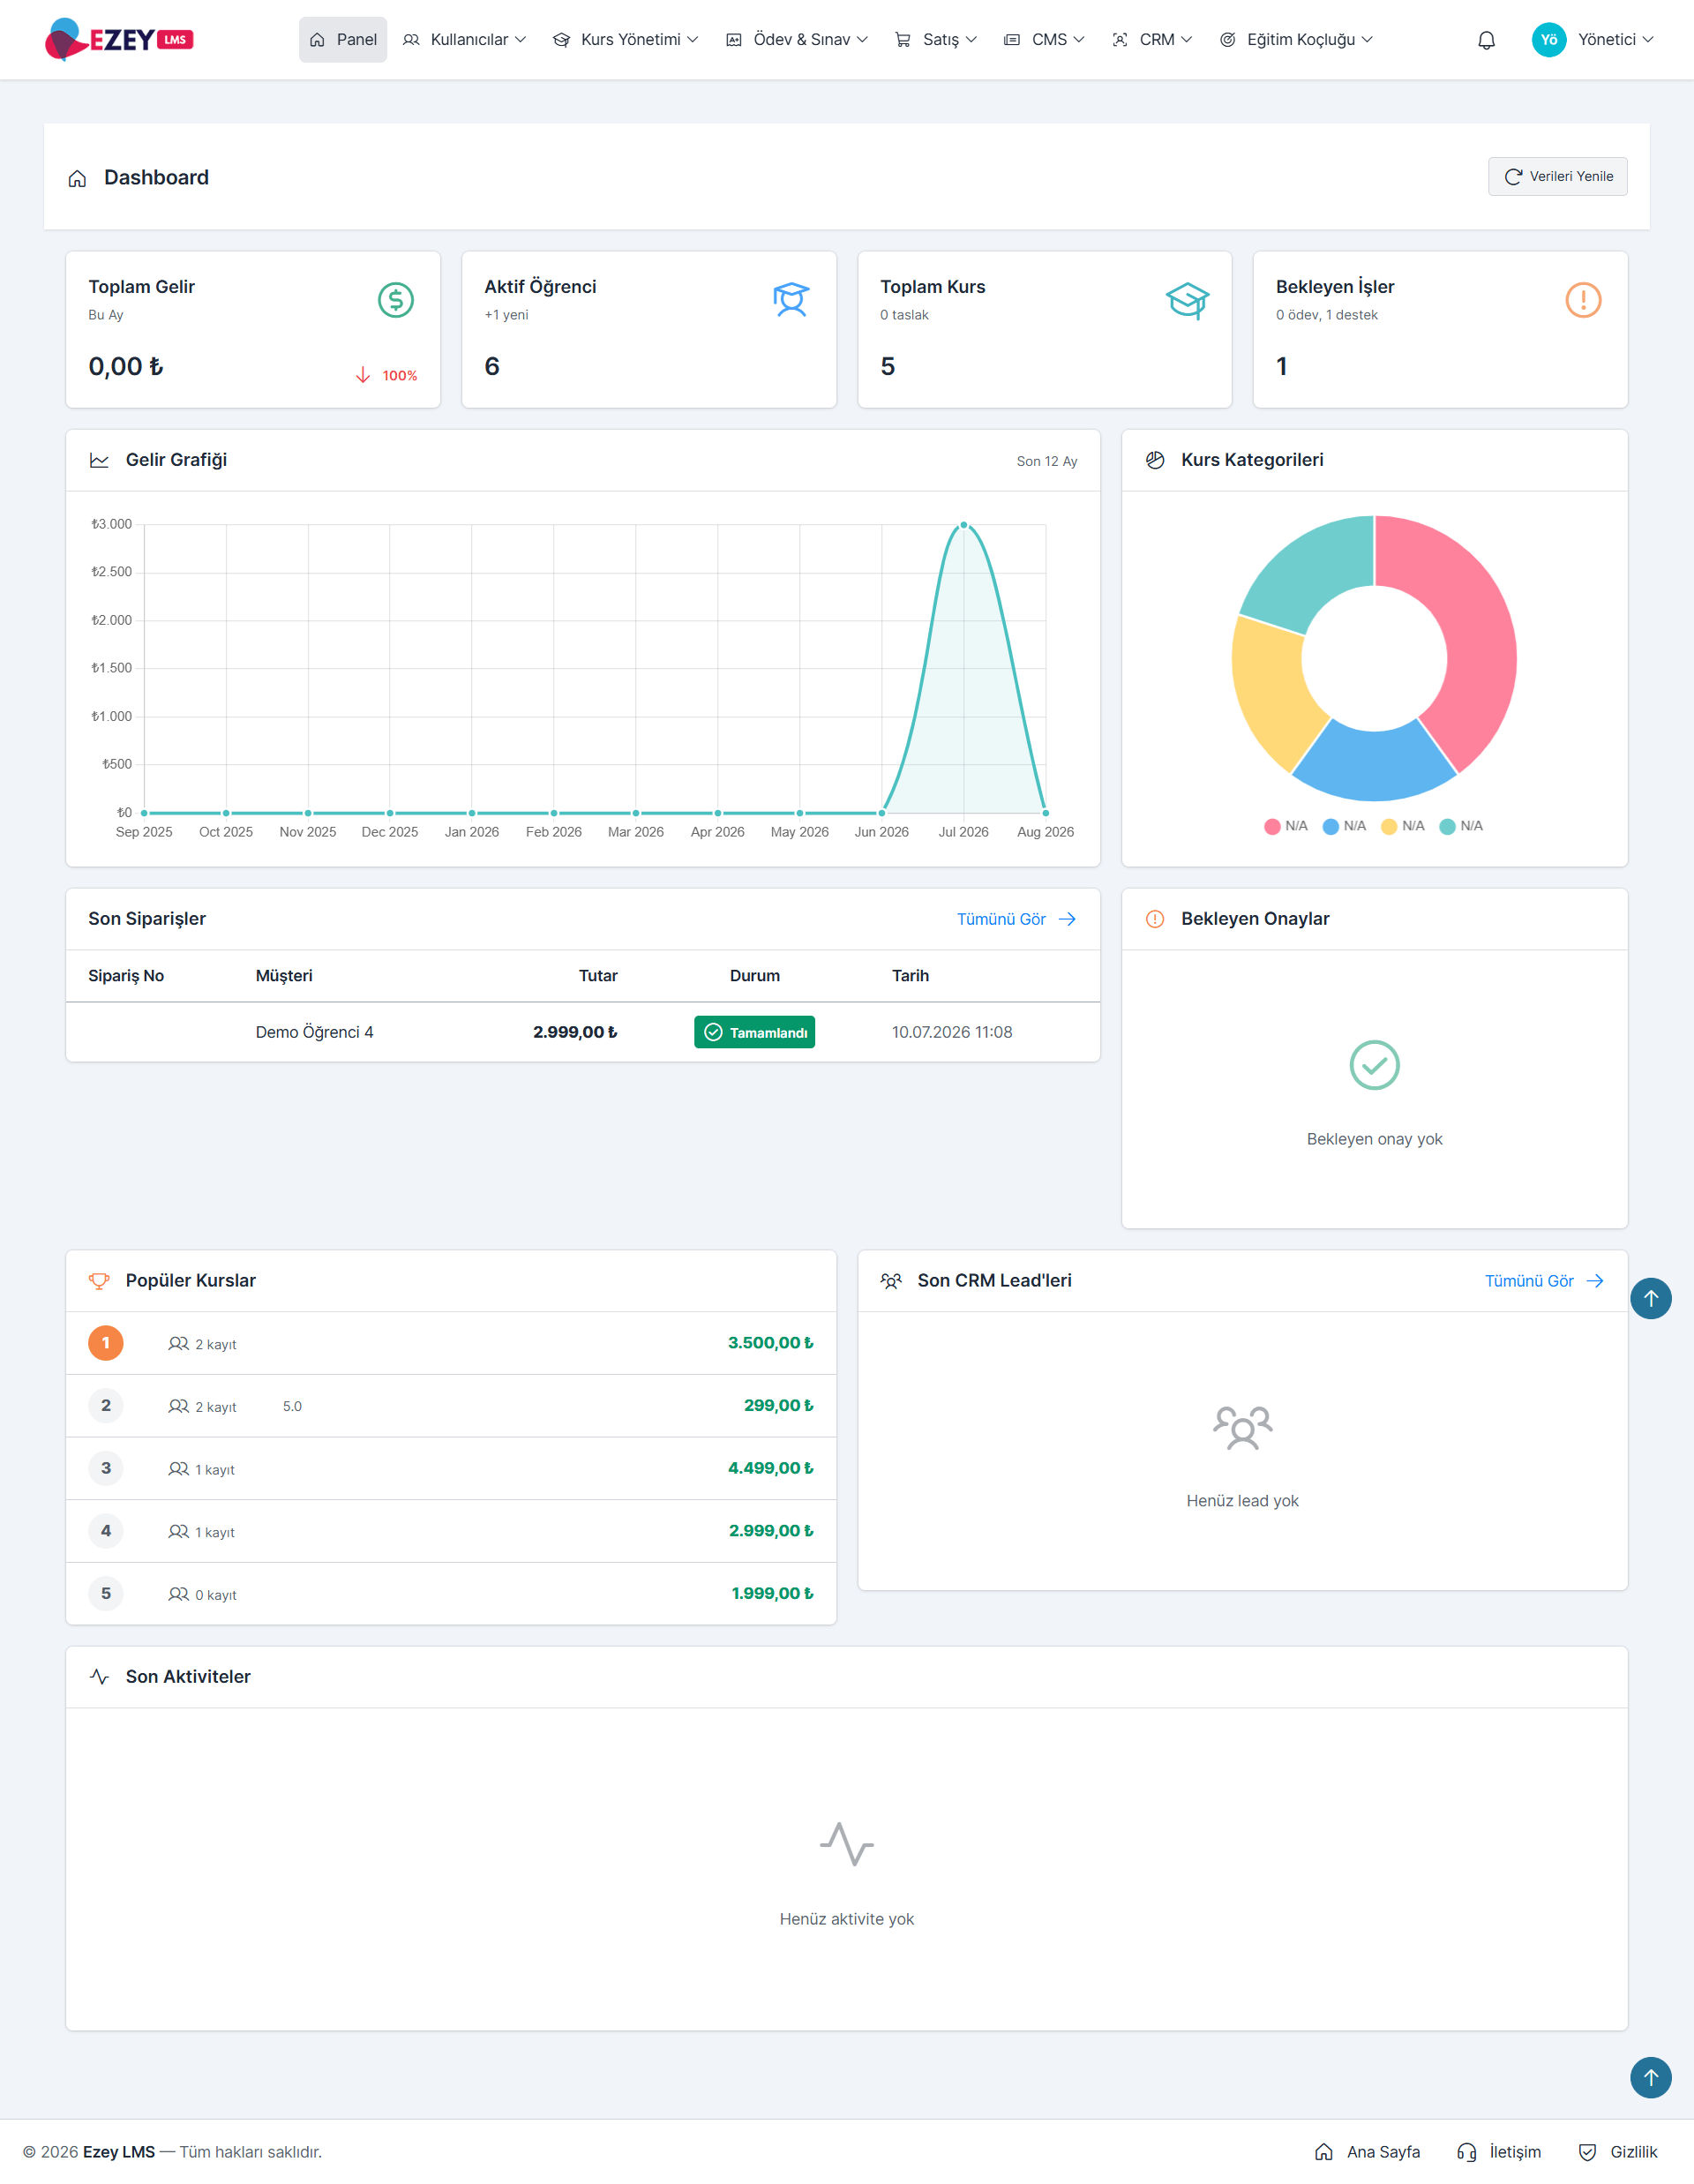The image size is (1694, 2184).
Task: Click the Dashboard home icon
Action: (77, 178)
